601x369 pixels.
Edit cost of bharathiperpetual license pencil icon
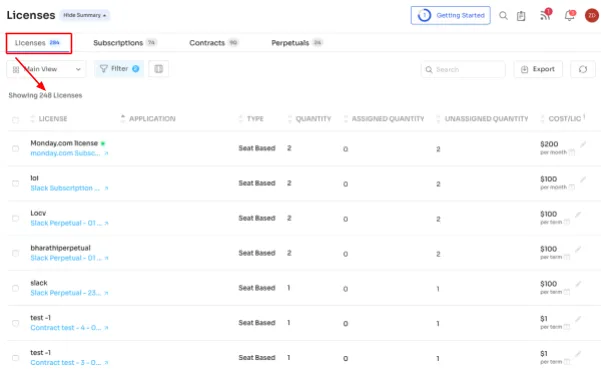[x=578, y=249]
